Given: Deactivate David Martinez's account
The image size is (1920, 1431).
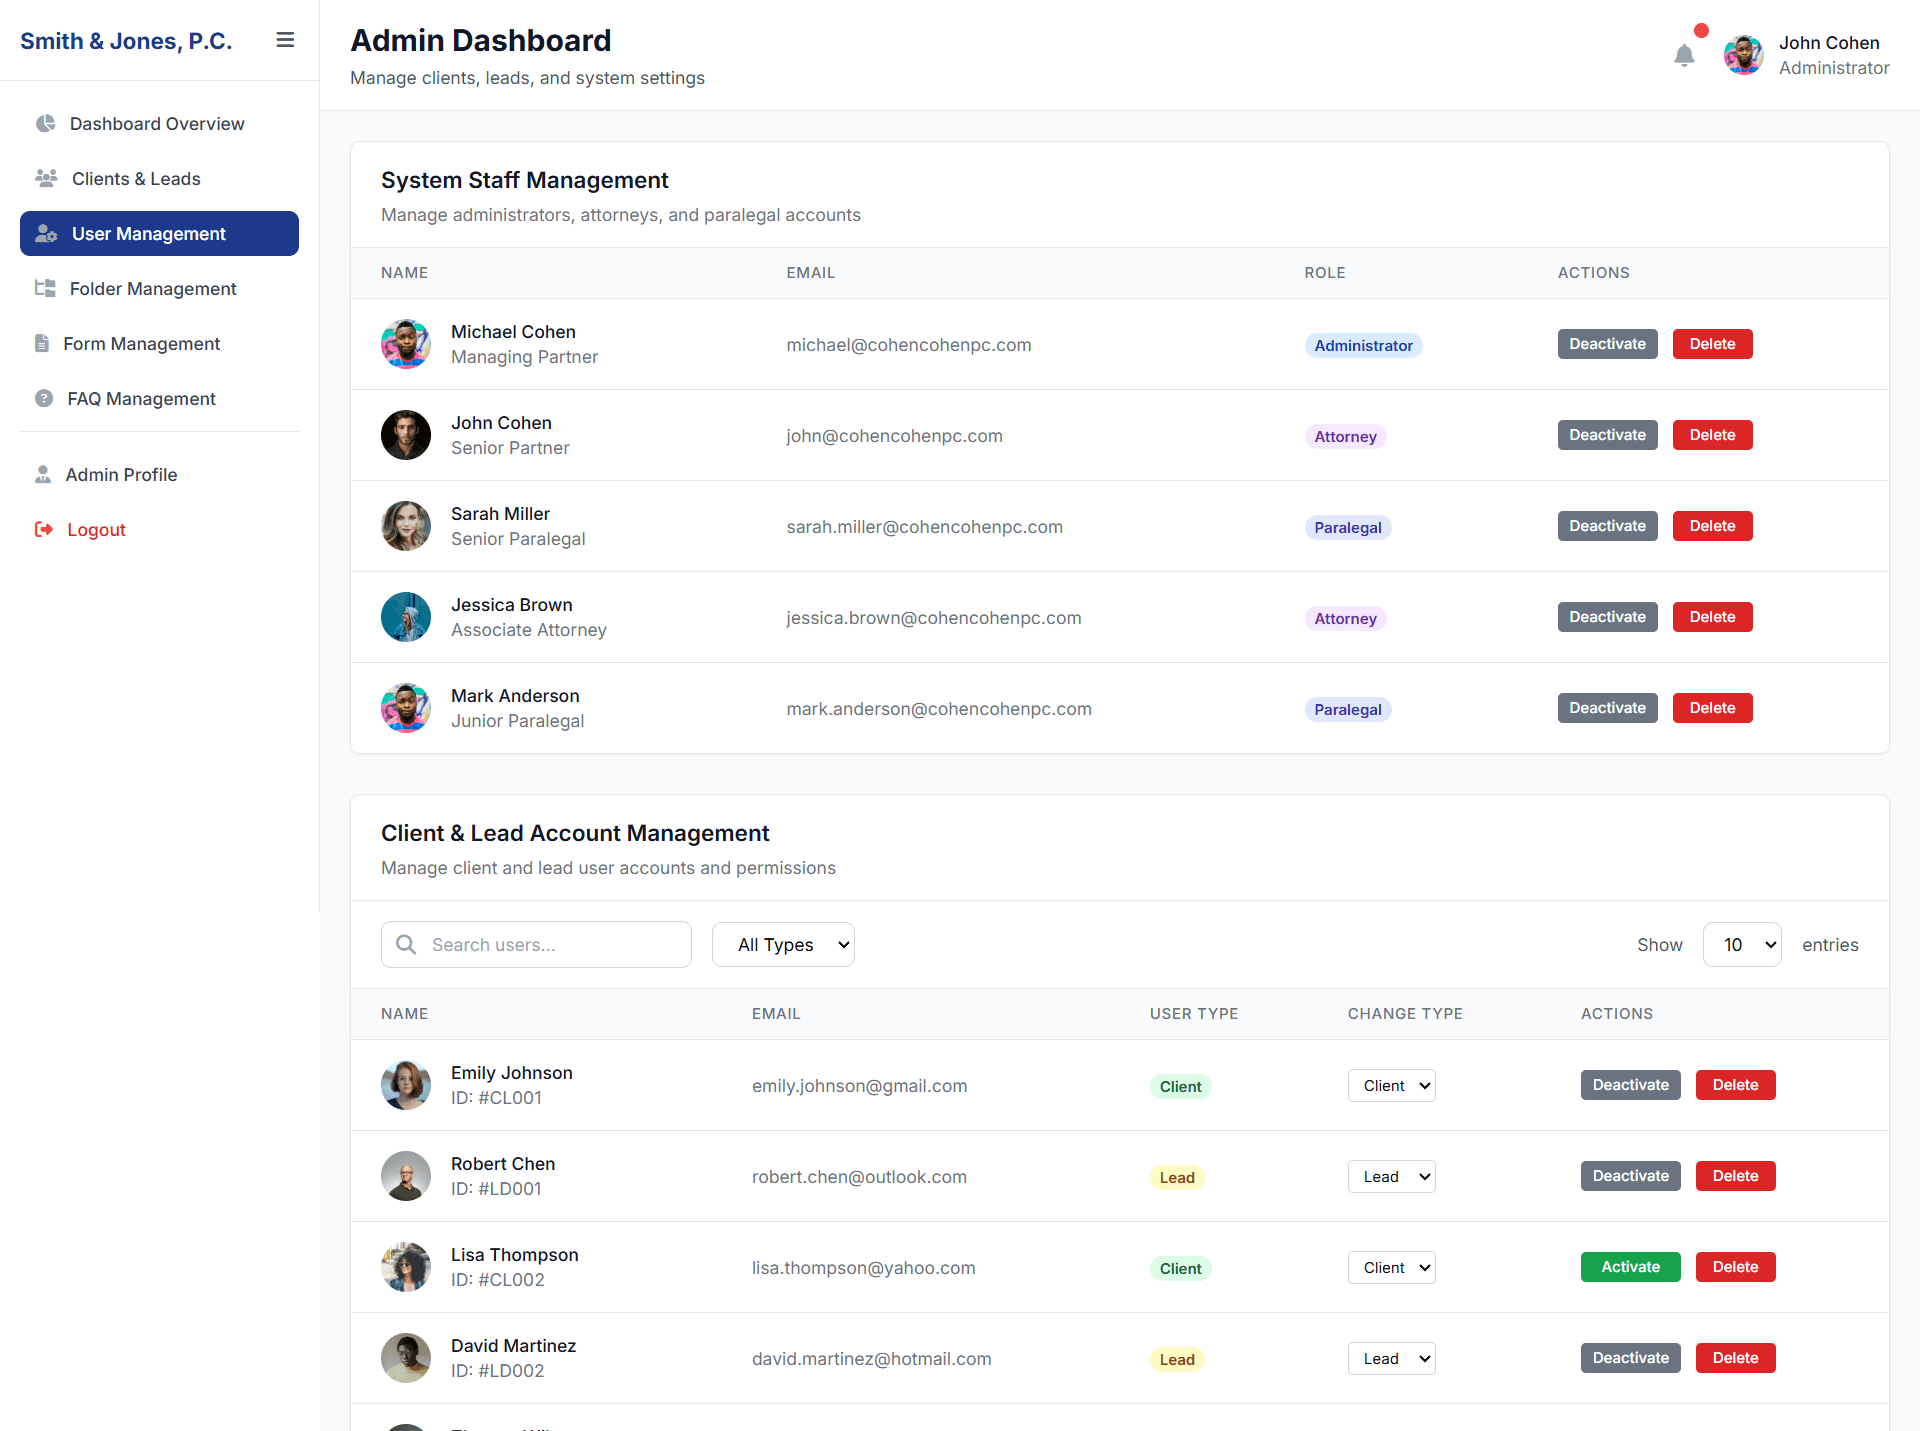Looking at the screenshot, I should click(x=1631, y=1358).
